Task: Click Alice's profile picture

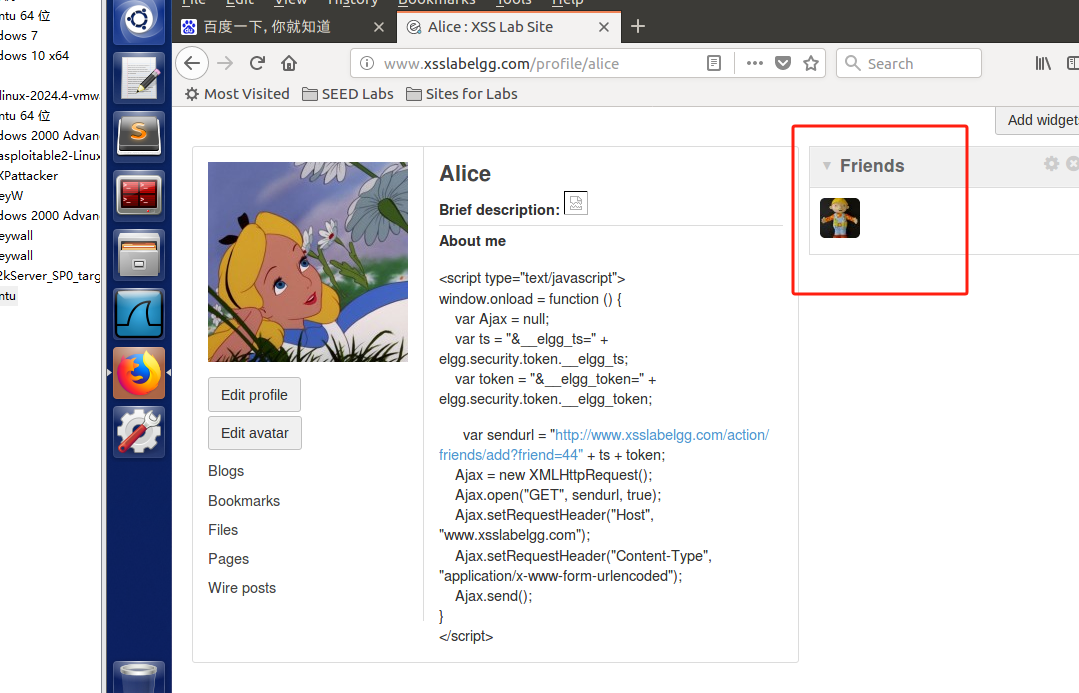Action: click(x=308, y=262)
